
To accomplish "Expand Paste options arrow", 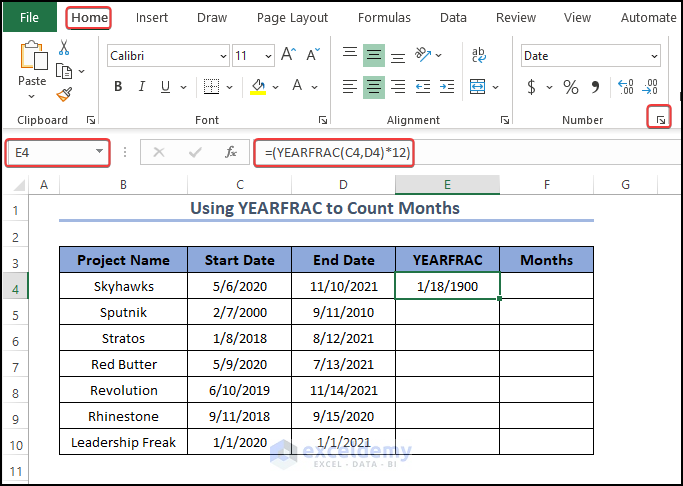I will 31,97.
